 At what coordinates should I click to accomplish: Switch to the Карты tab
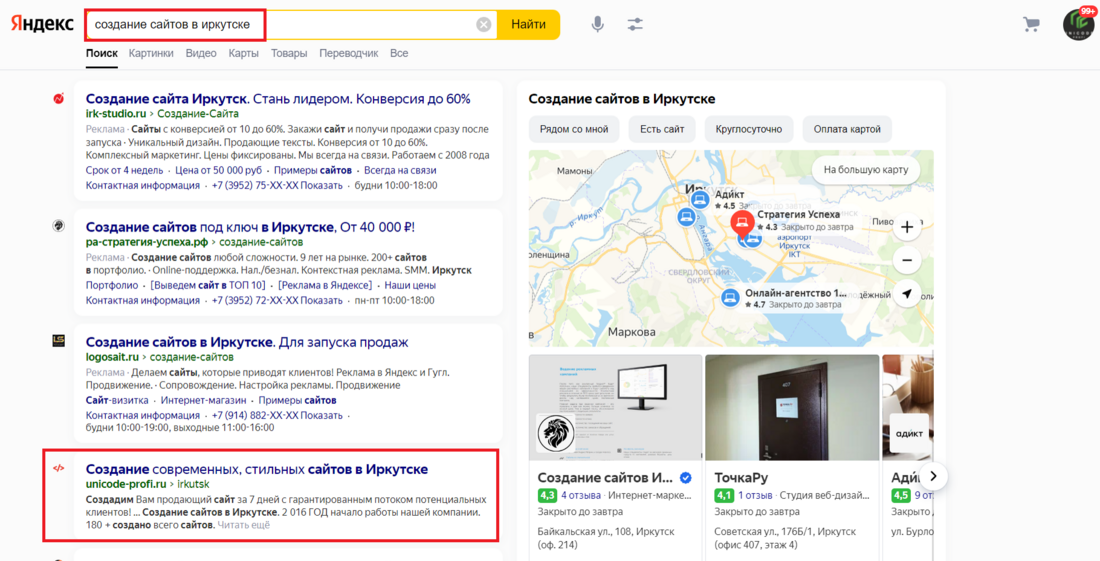point(243,53)
